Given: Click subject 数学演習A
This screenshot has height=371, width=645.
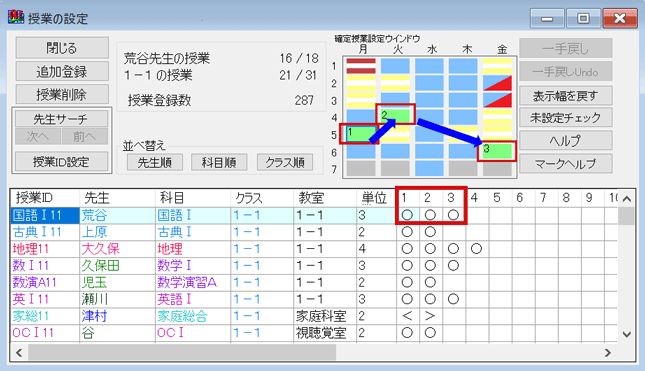Looking at the screenshot, I should click(x=187, y=283).
